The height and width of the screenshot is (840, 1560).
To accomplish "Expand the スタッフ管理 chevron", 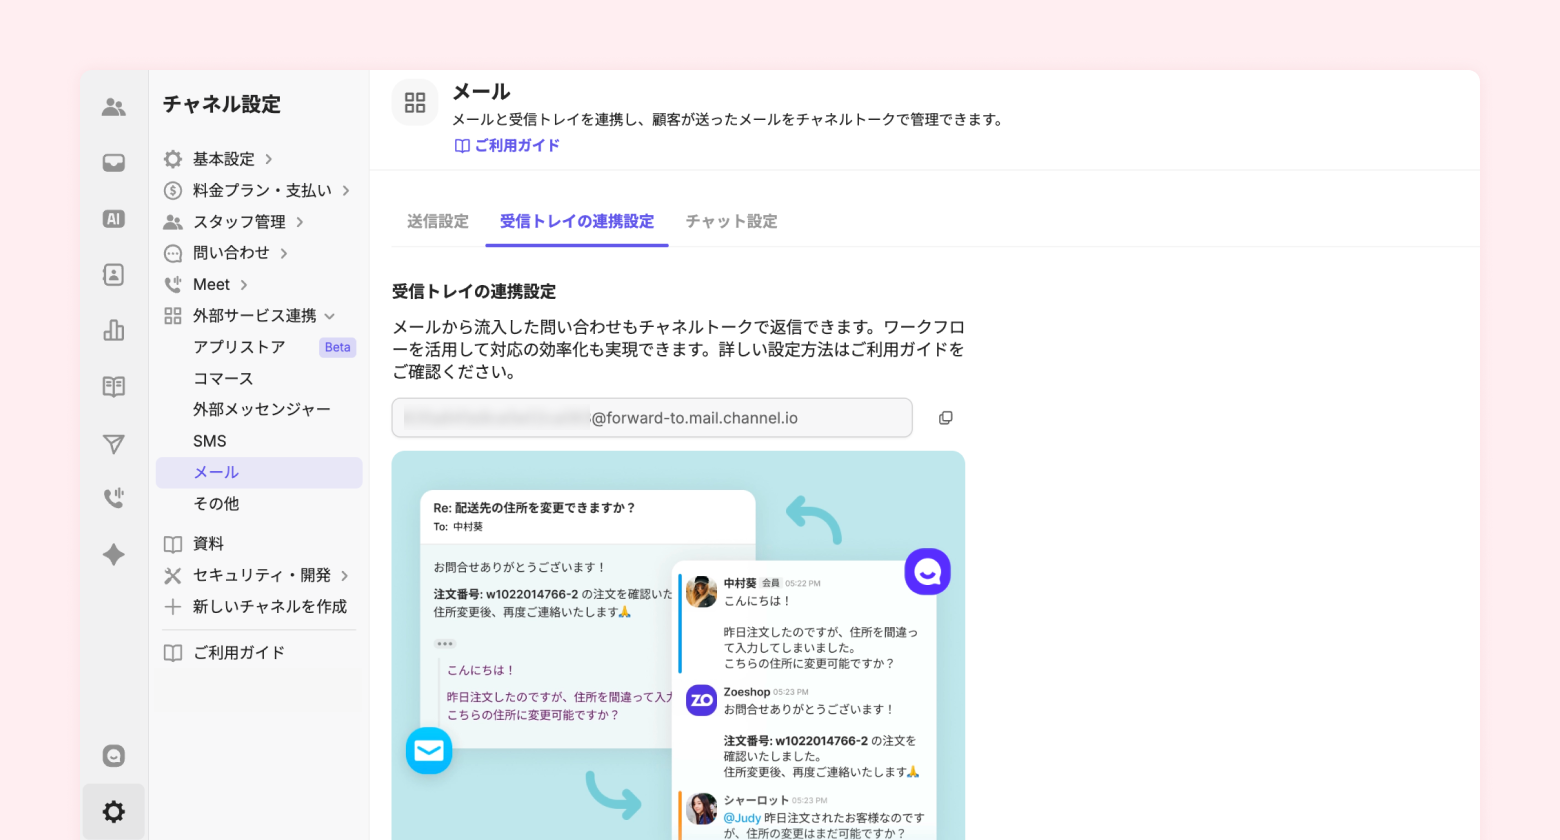I will 300,222.
